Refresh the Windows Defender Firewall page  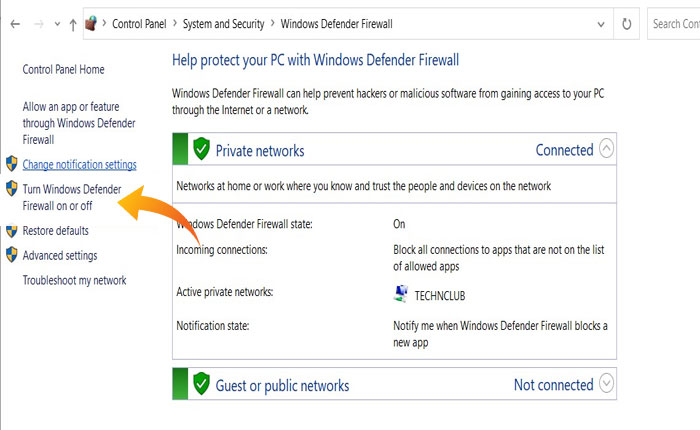coord(627,23)
